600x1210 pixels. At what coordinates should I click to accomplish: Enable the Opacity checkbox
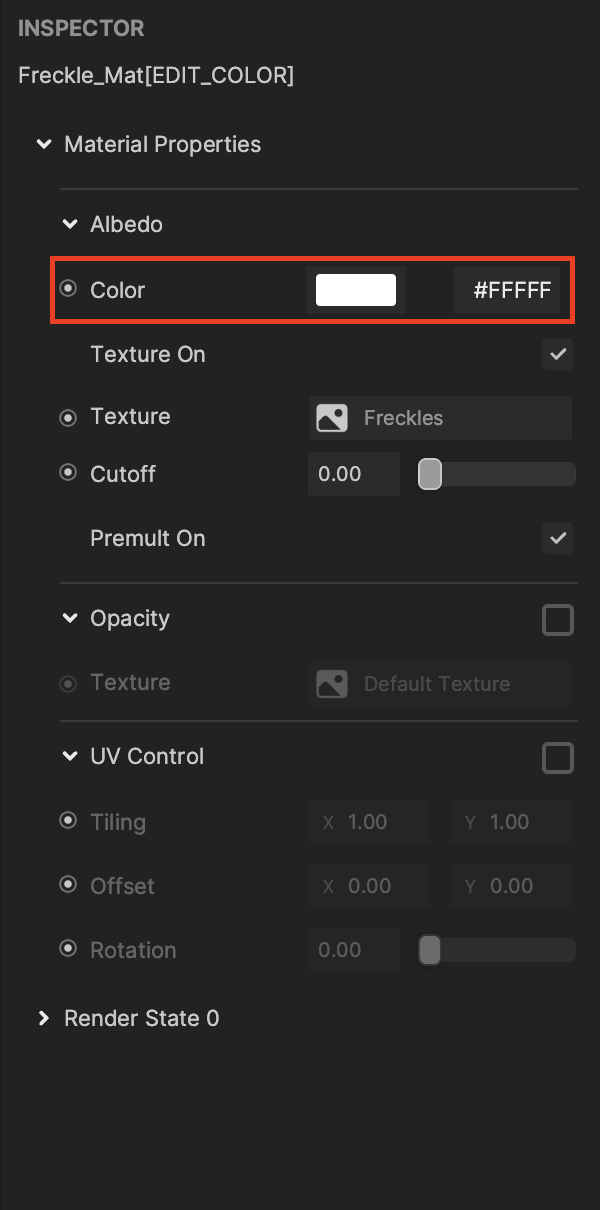coord(558,620)
